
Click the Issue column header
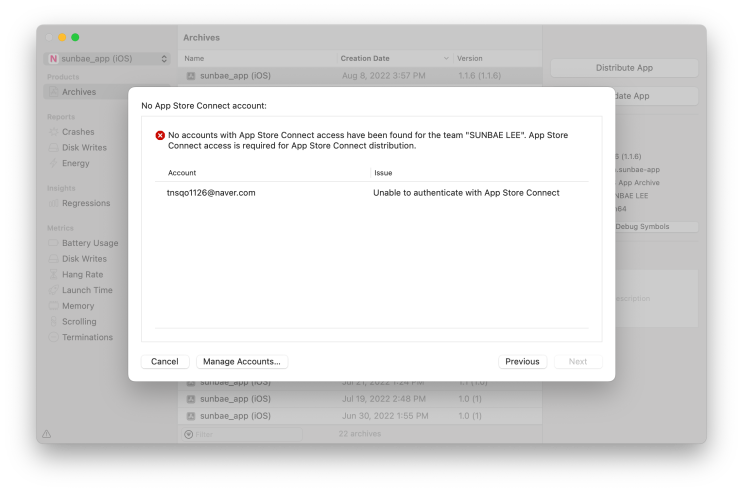(x=383, y=173)
